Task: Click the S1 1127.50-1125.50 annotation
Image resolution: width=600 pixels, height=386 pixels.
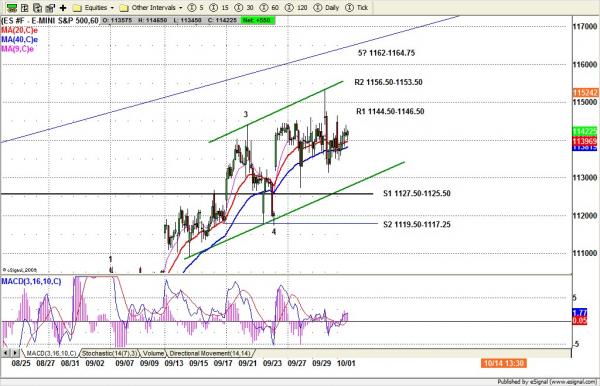Action: coord(417,194)
